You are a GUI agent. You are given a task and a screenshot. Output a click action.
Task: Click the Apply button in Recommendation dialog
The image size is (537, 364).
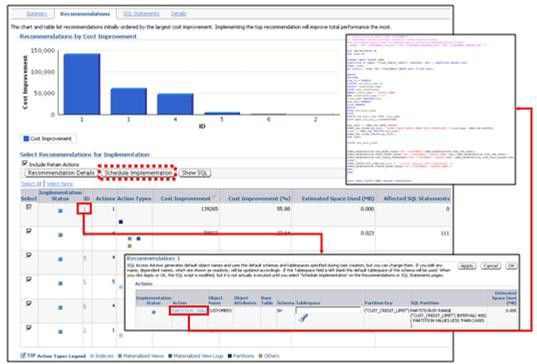467,266
